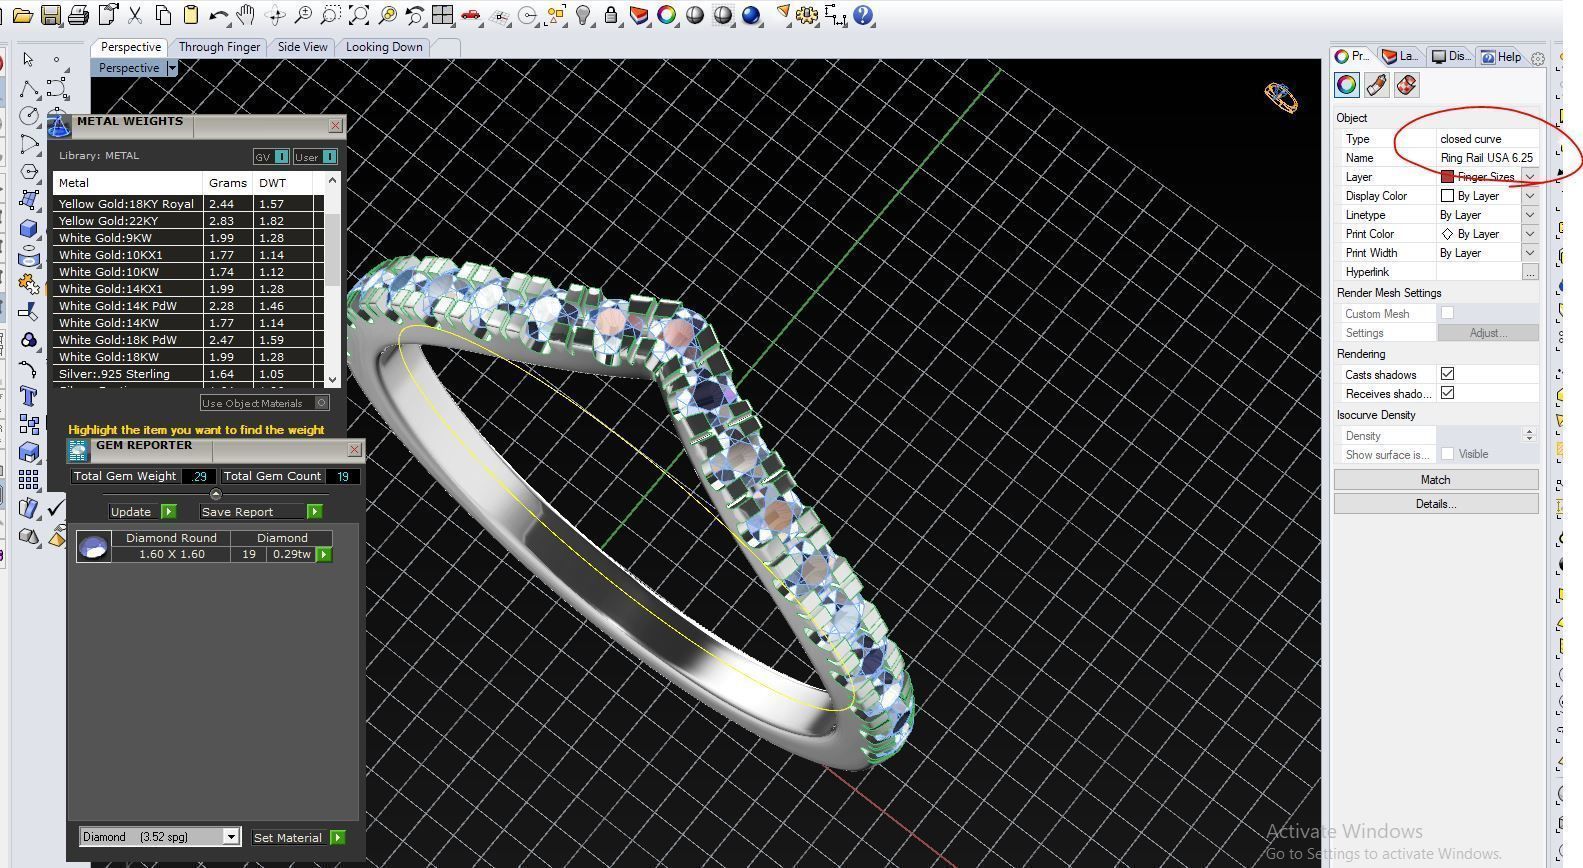Print using the printer icon

point(78,16)
